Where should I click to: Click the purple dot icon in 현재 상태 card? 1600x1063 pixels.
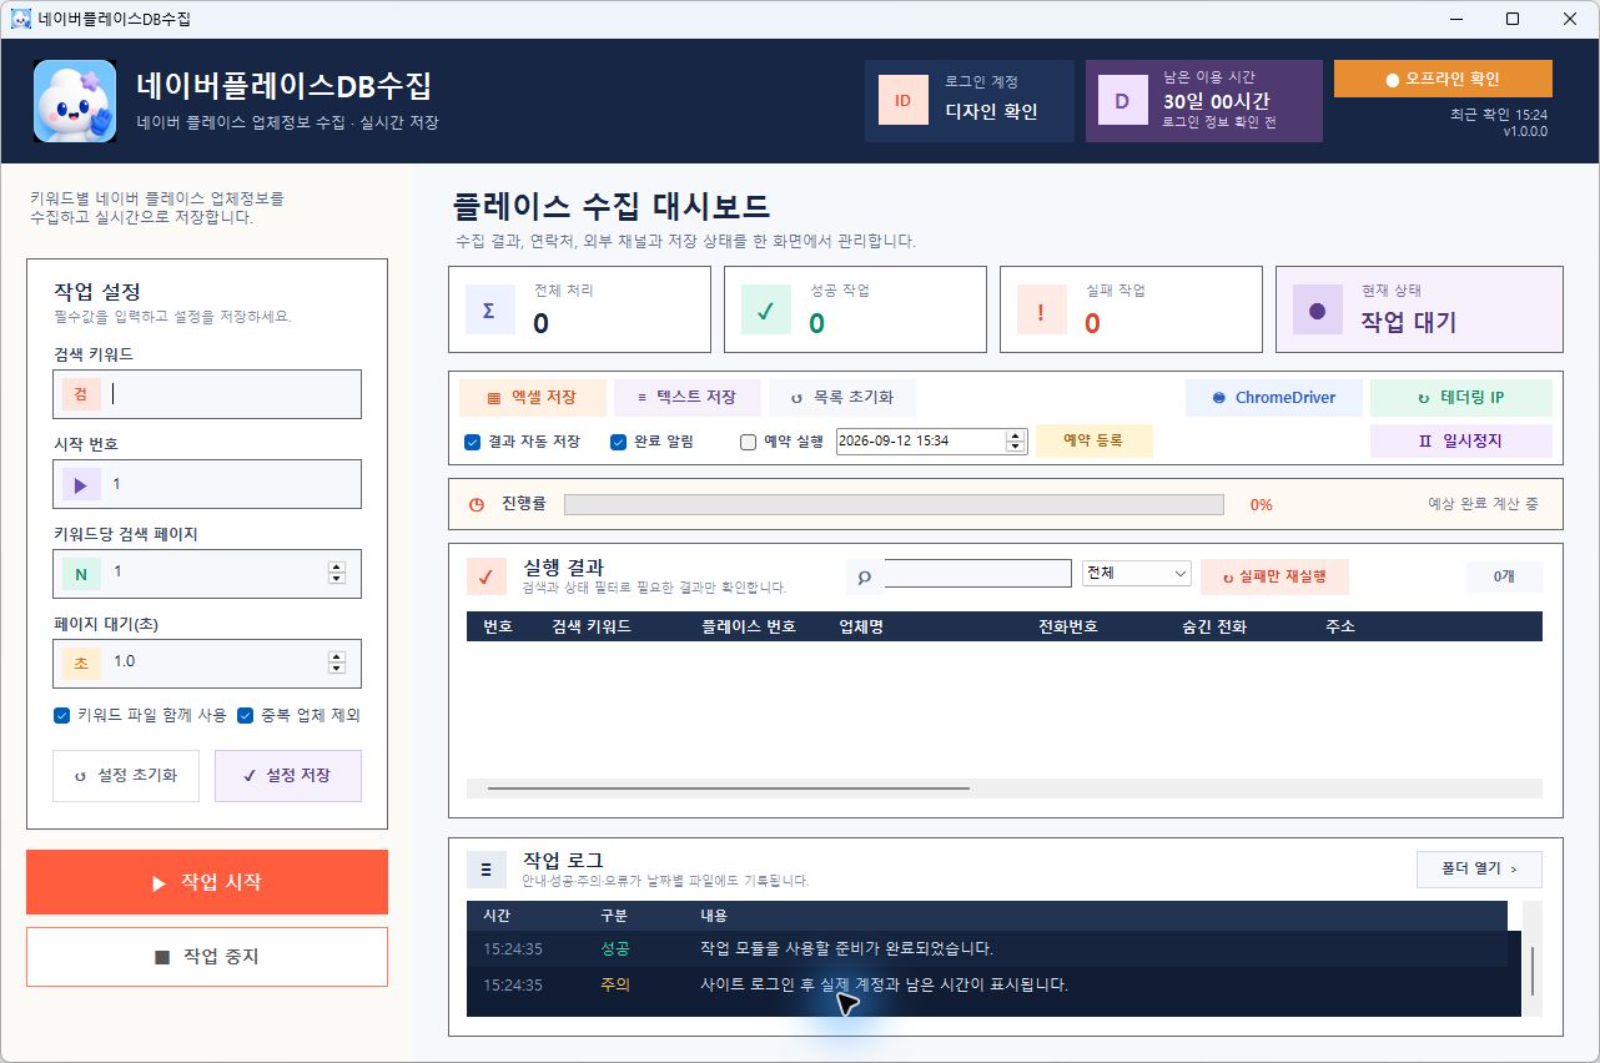click(x=1317, y=310)
